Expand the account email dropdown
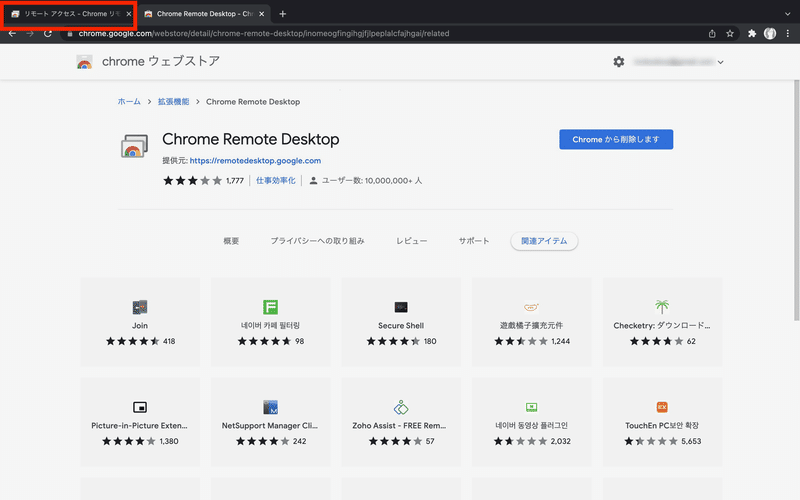 (x=720, y=62)
